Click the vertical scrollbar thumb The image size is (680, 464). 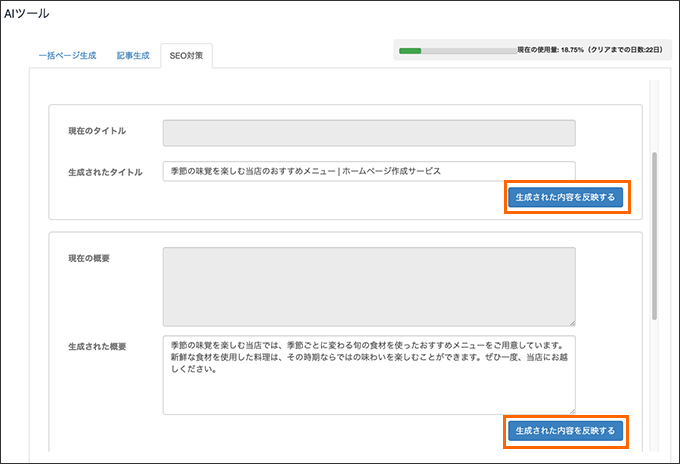click(654, 236)
